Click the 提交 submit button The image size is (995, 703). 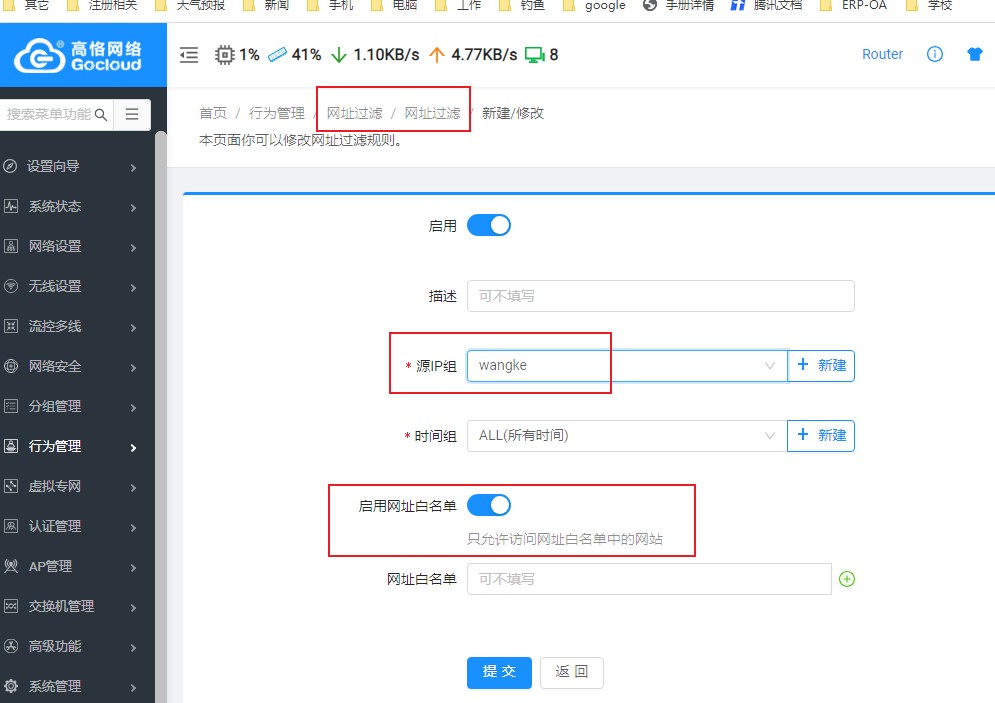tap(499, 672)
